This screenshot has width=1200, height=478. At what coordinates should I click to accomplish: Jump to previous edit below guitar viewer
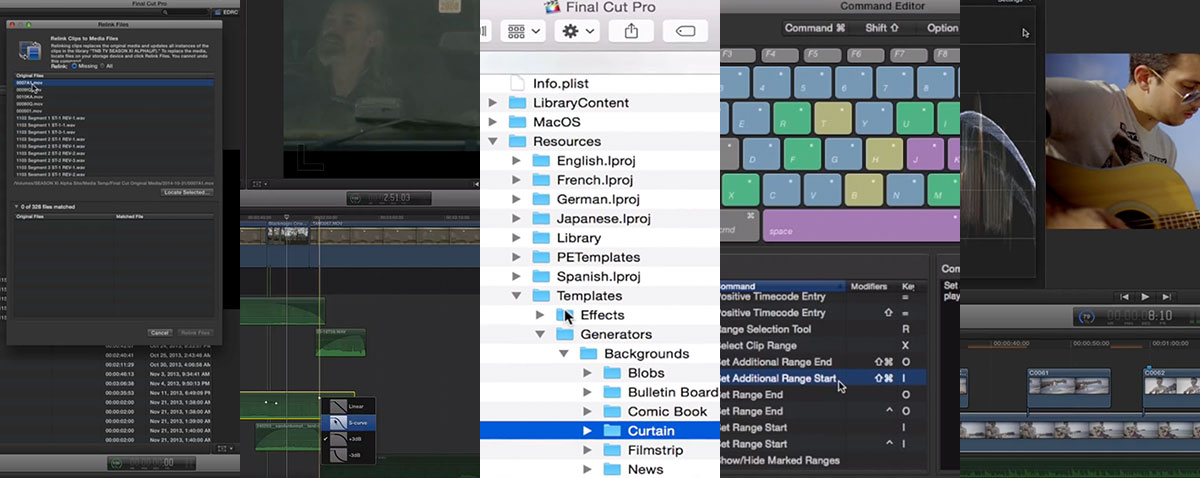tap(1124, 297)
